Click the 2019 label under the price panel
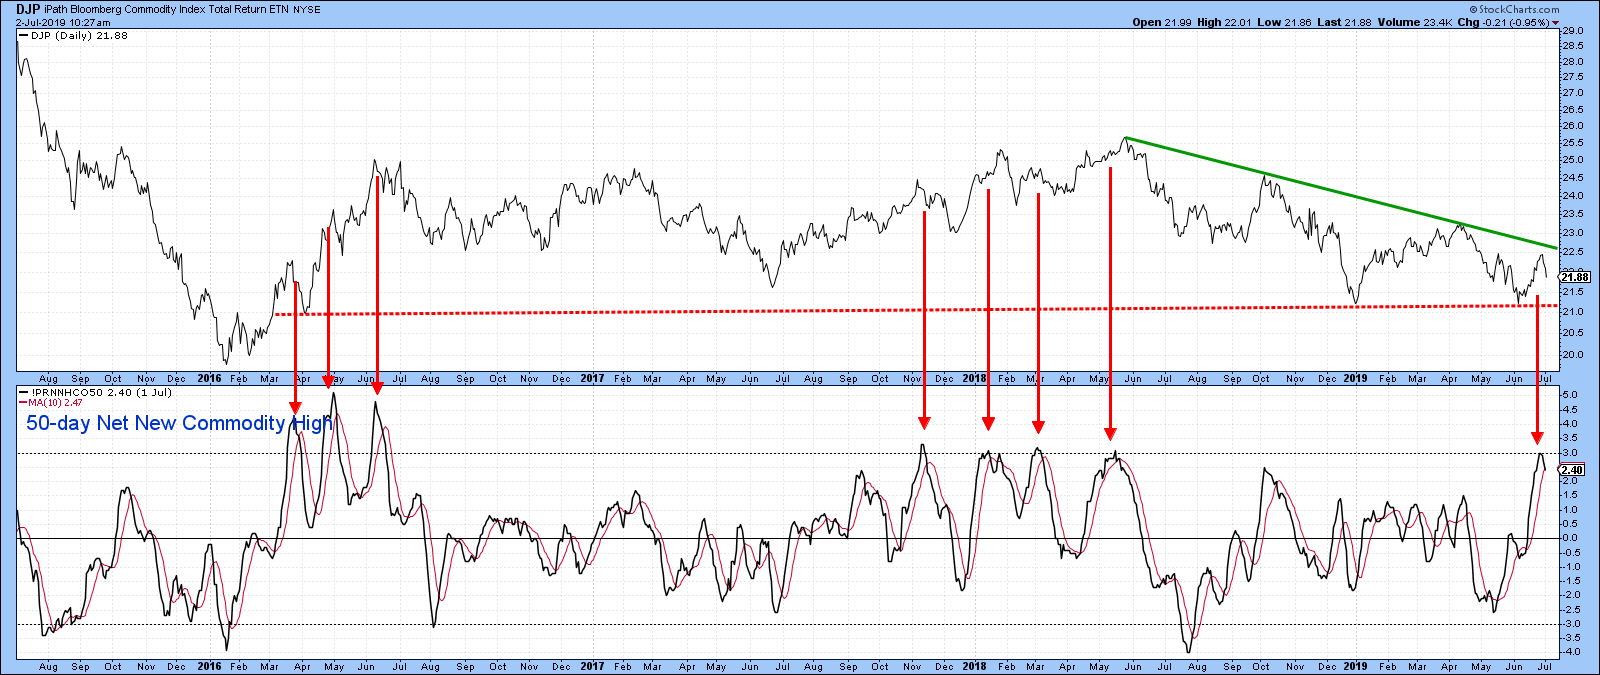Viewport: 1600px width, 675px height. pos(1355,379)
